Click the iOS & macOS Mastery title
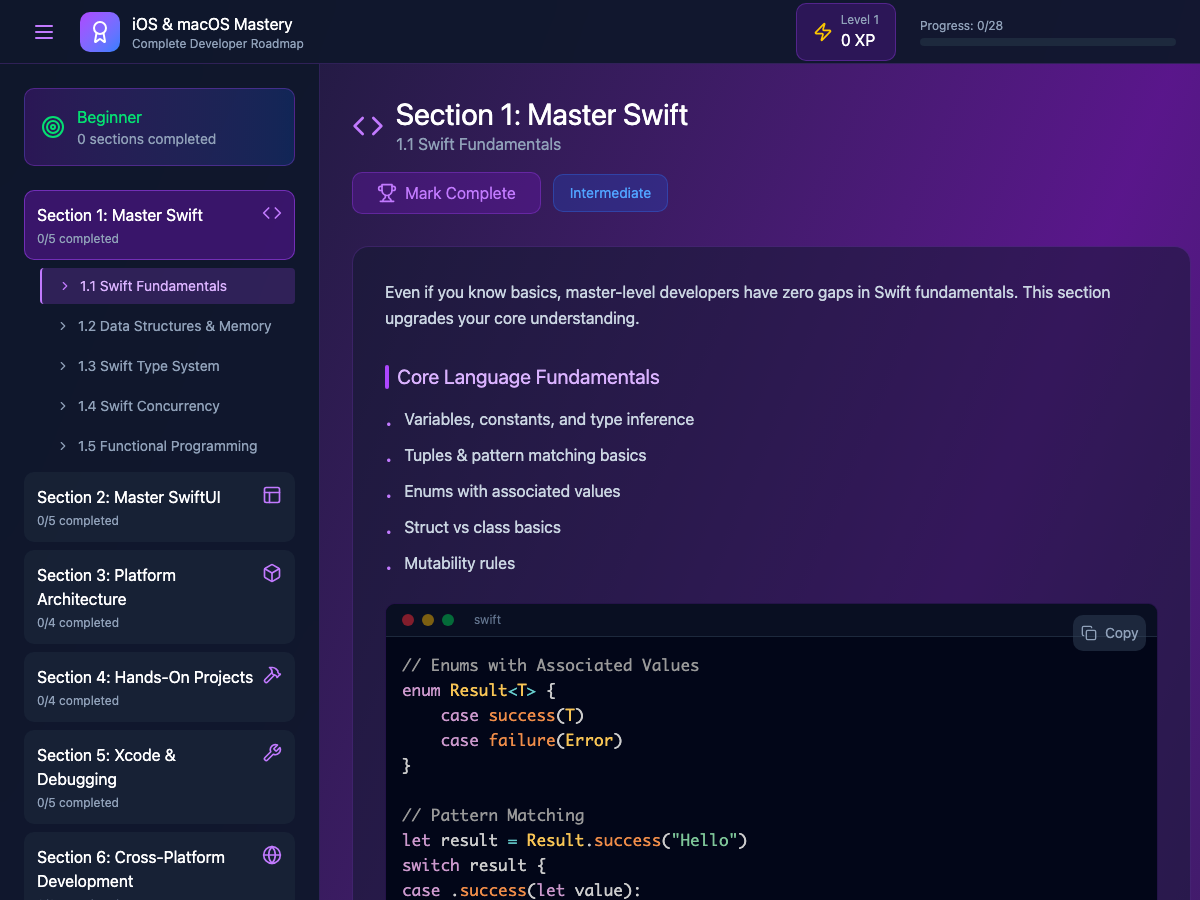 tap(212, 24)
